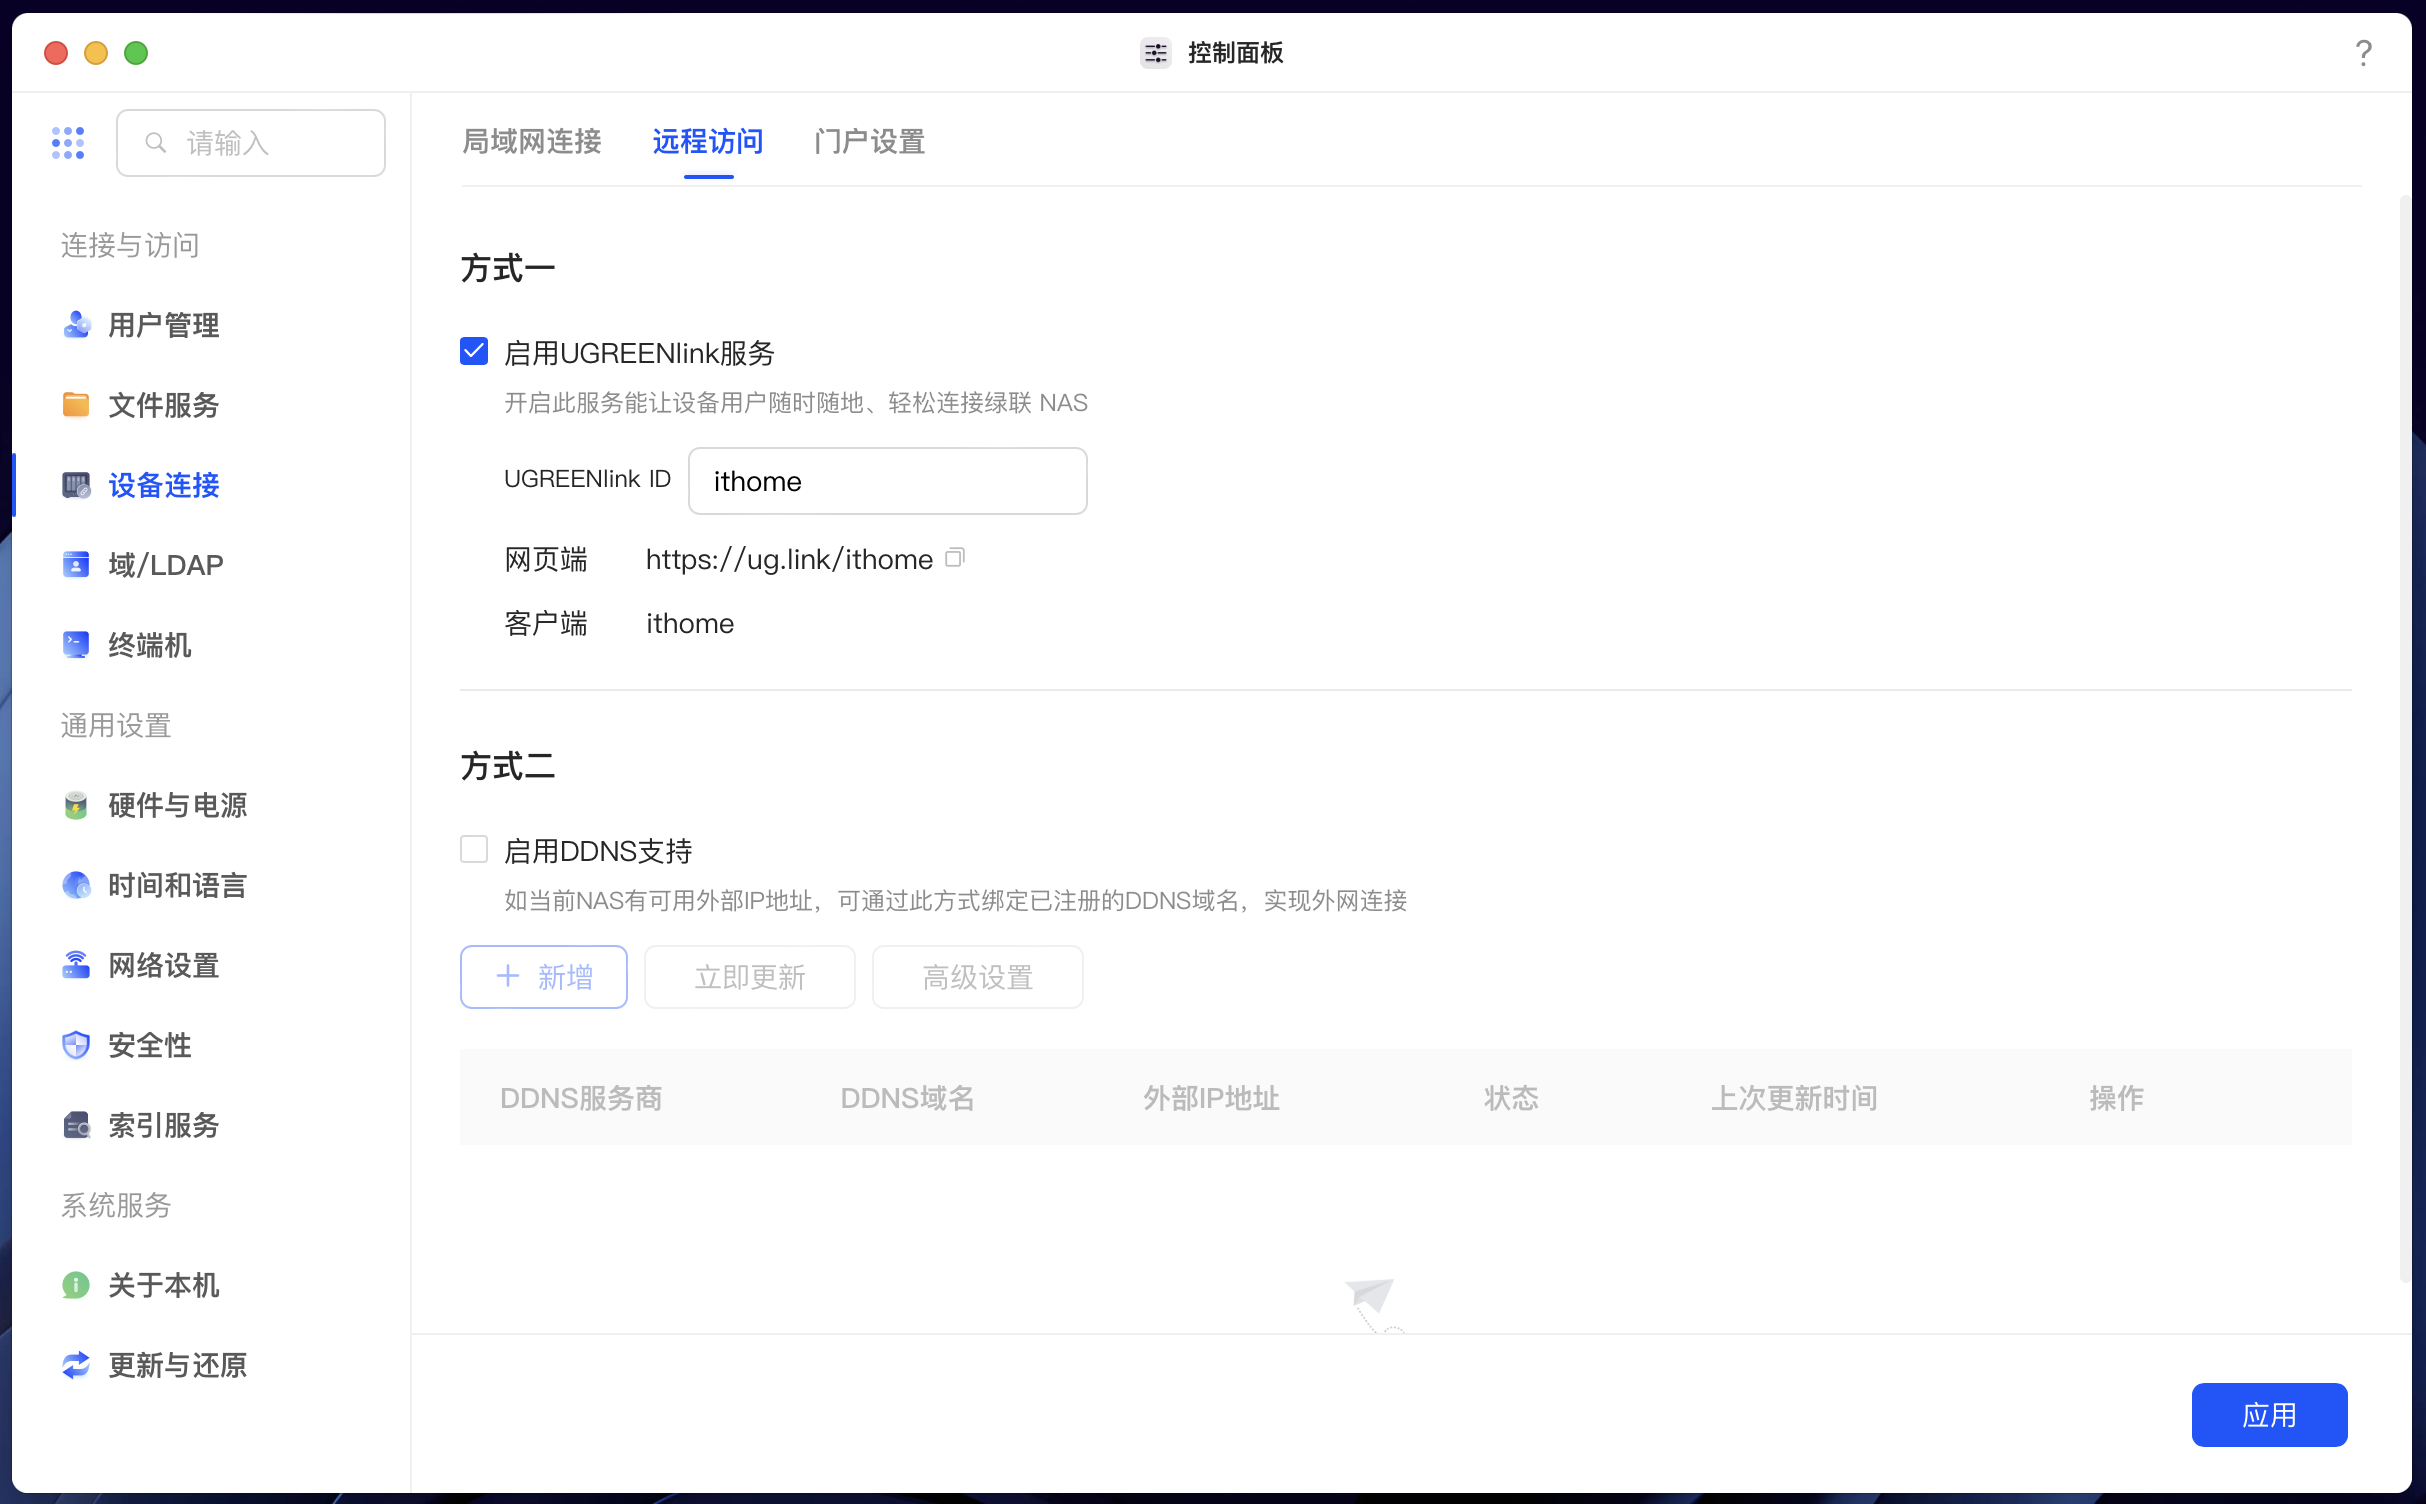Disable the 启用UGREENlink服务 checkbox
2426x1504 pixels.
[x=474, y=352]
